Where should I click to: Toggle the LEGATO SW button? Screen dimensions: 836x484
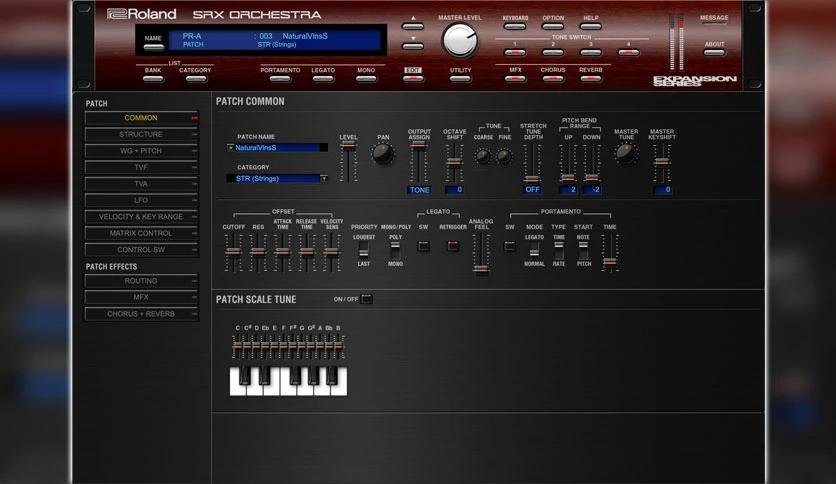click(423, 246)
